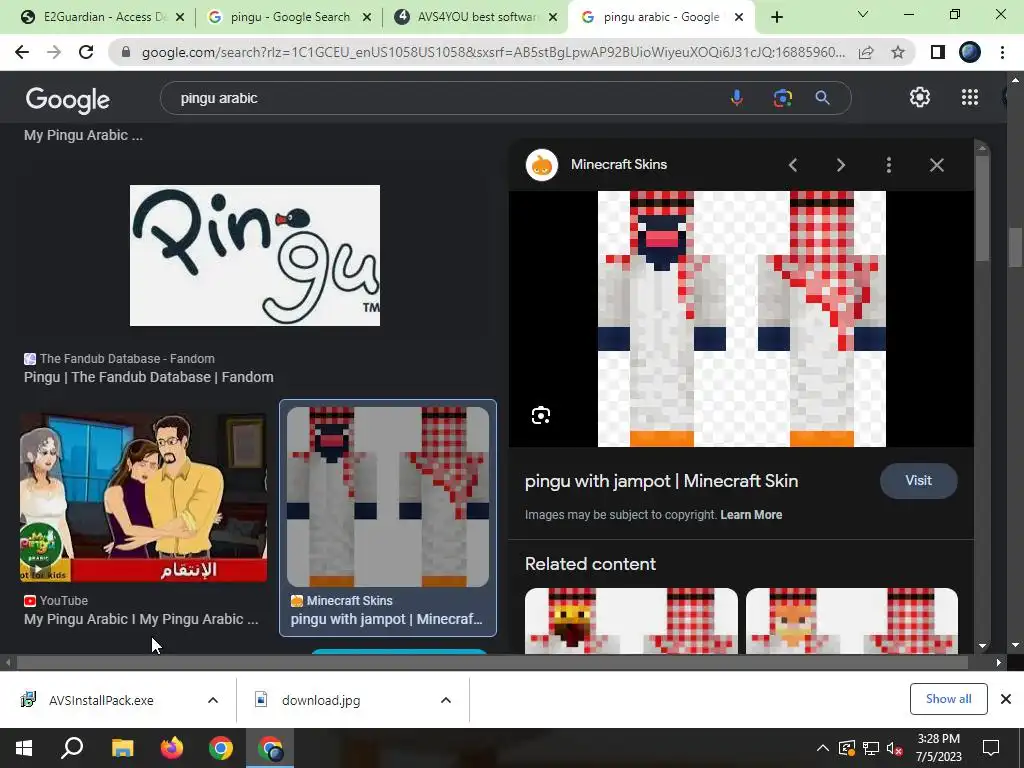Show next image in preview panel
The width and height of the screenshot is (1024, 768).
(x=840, y=165)
